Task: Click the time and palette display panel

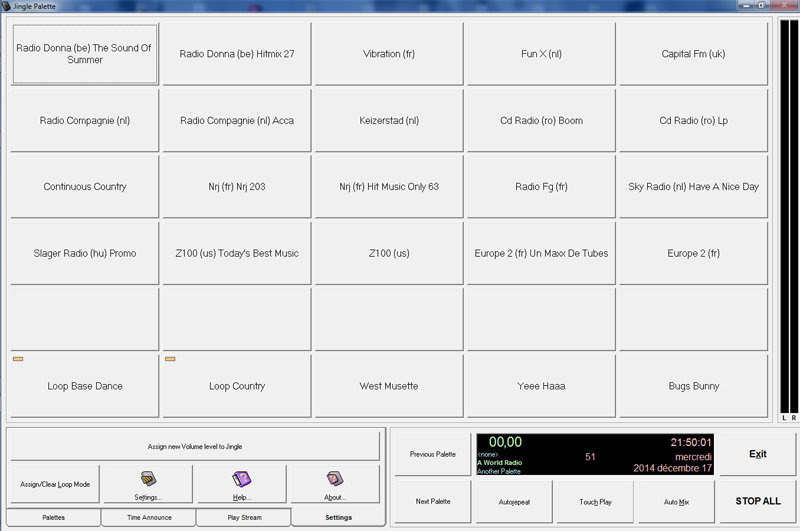Action: coord(594,454)
